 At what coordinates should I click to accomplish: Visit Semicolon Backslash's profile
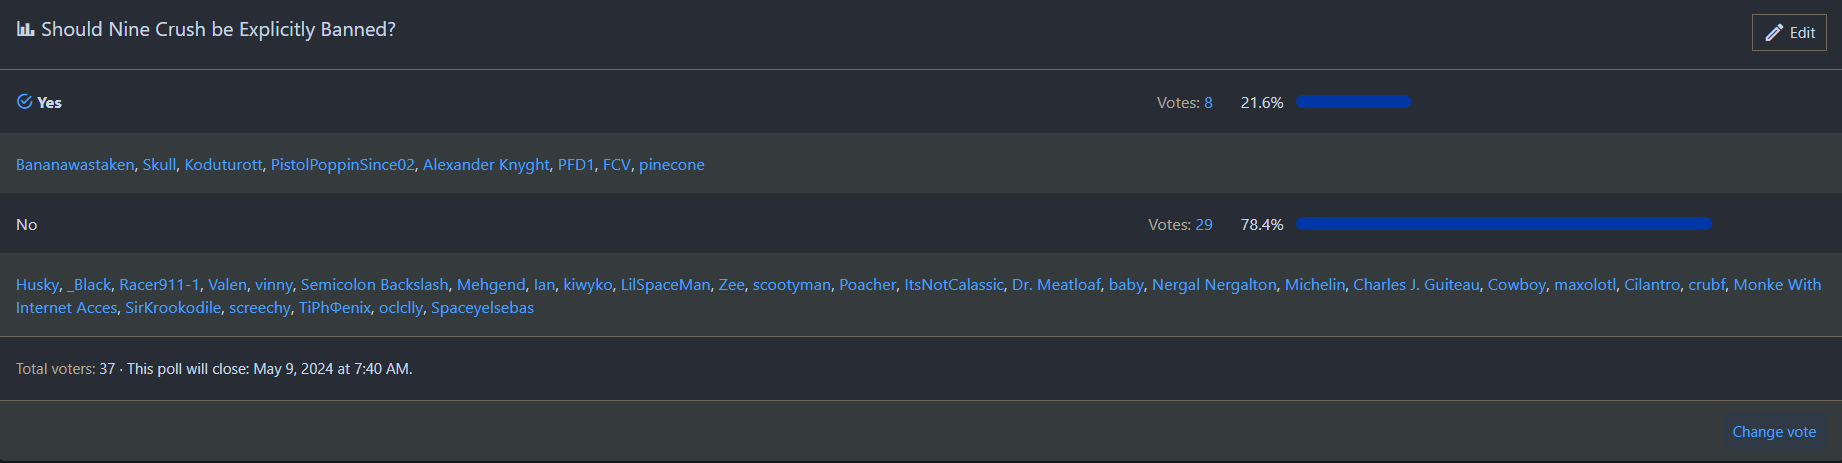tap(374, 285)
